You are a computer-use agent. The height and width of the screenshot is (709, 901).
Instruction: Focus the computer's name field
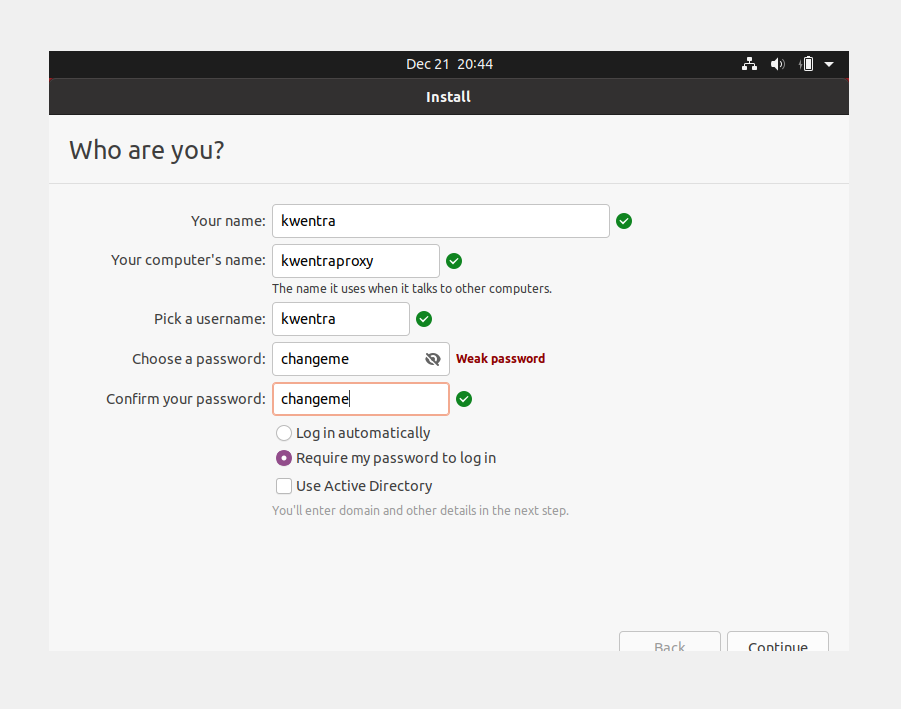coord(356,261)
